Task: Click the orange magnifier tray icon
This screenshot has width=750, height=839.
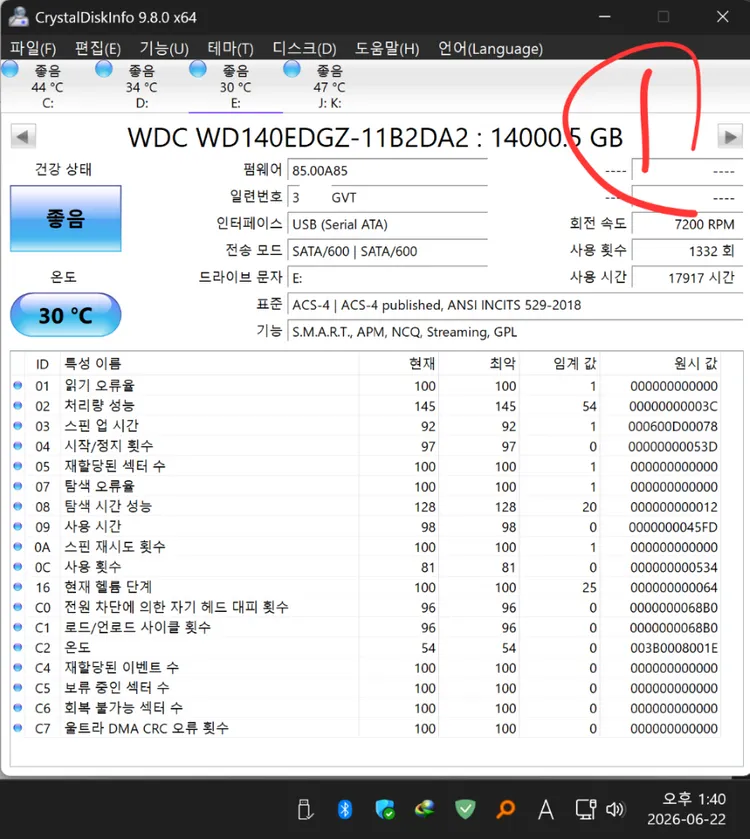Action: coord(505,809)
